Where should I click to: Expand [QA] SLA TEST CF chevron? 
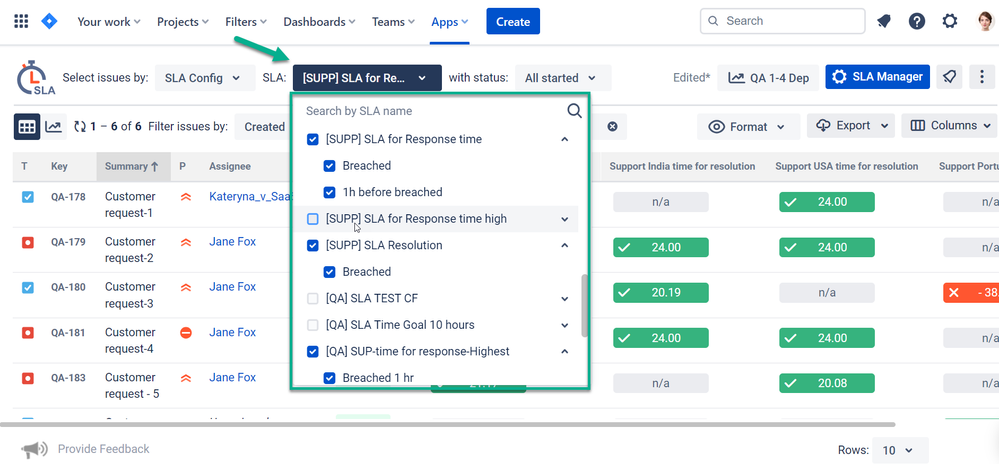564,298
